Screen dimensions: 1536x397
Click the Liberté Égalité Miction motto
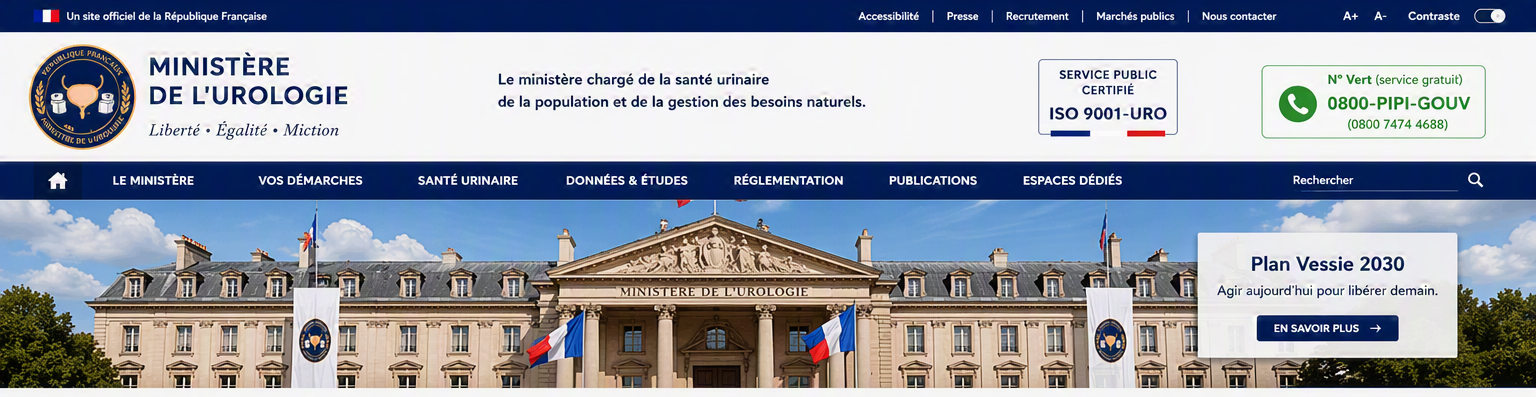click(244, 130)
